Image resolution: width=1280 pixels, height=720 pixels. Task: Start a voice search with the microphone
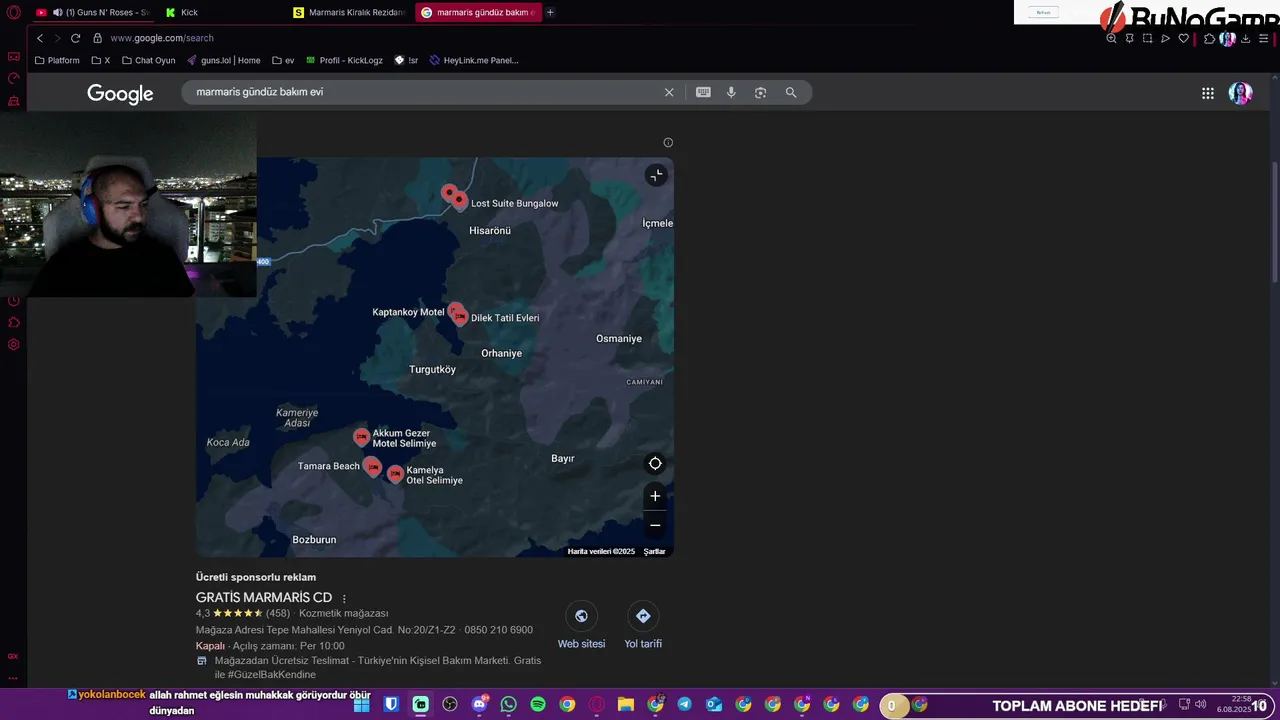731,92
